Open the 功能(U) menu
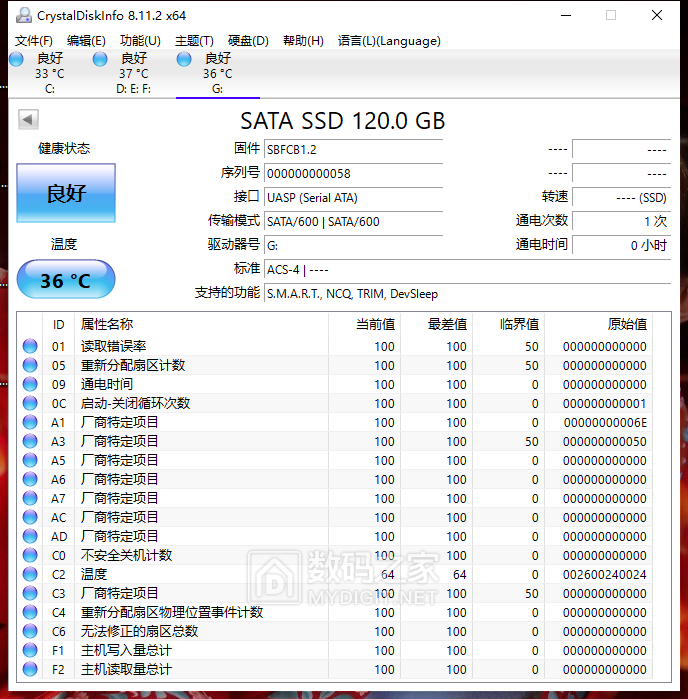Viewport: 688px width, 699px height. pyautogui.click(x=140, y=41)
